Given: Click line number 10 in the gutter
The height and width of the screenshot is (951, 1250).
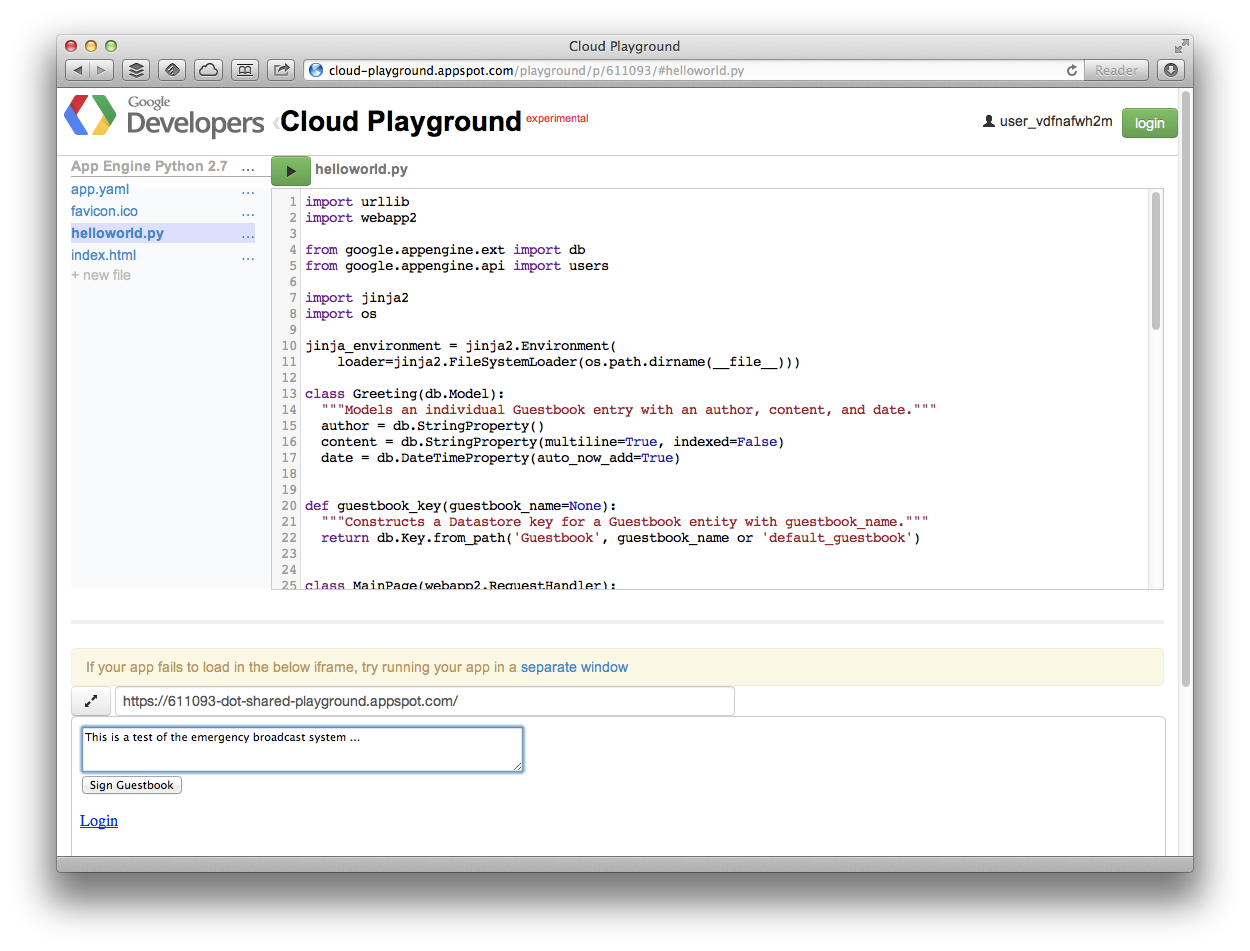Looking at the screenshot, I should 289,346.
